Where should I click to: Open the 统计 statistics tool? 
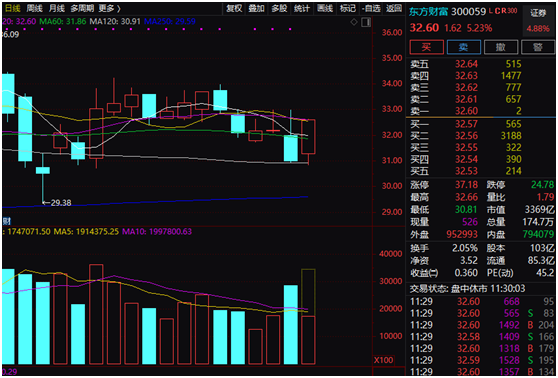pyautogui.click(x=302, y=9)
